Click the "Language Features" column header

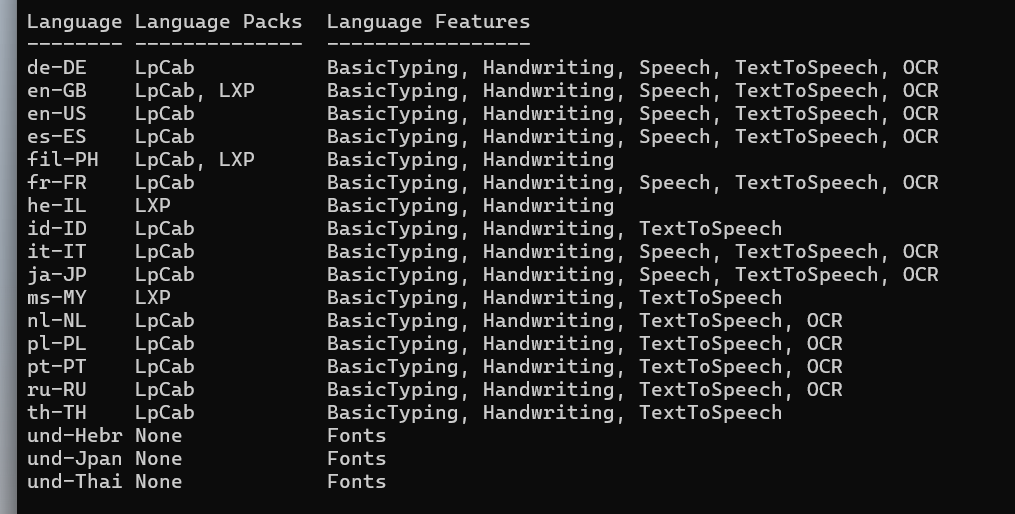(428, 21)
